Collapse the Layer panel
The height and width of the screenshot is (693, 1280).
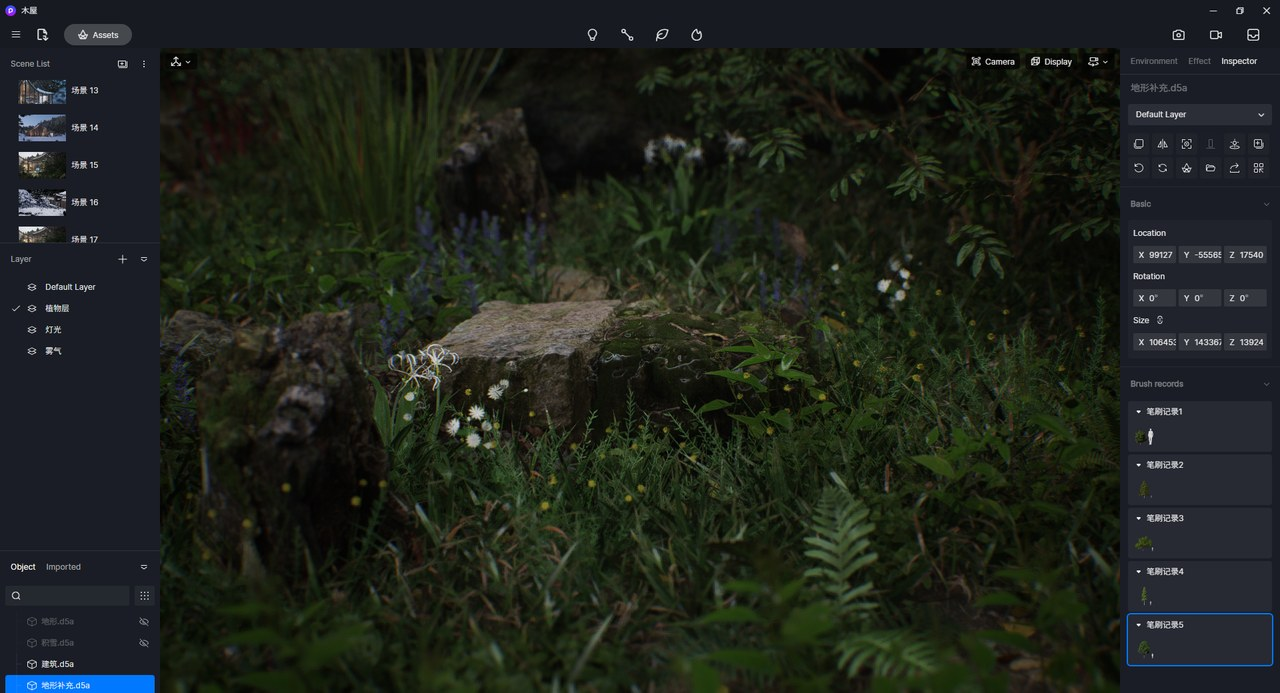coord(144,259)
